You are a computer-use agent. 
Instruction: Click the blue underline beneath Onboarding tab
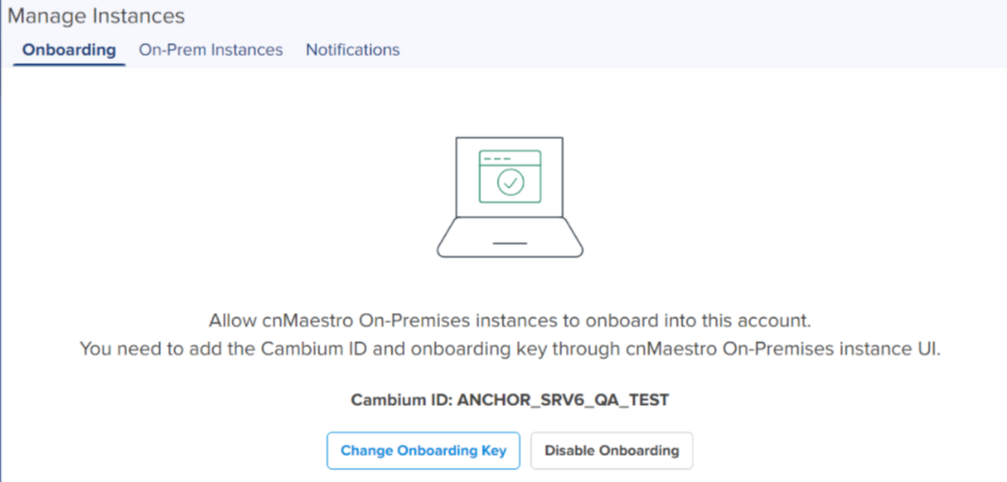[x=69, y=65]
